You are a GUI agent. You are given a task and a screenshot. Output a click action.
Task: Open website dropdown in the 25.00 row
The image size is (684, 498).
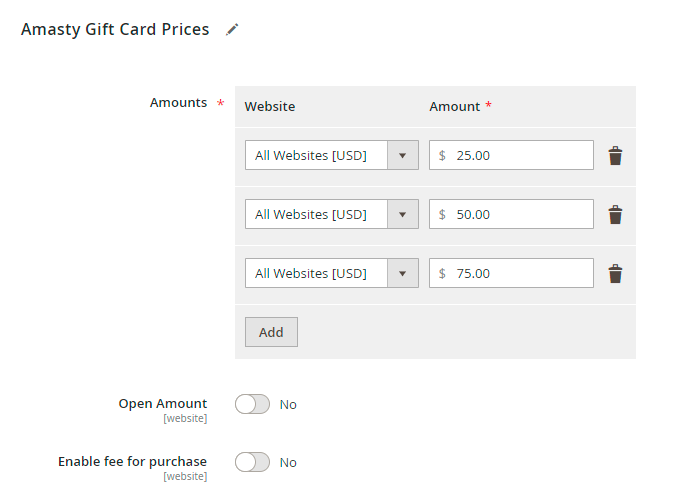[331, 156]
